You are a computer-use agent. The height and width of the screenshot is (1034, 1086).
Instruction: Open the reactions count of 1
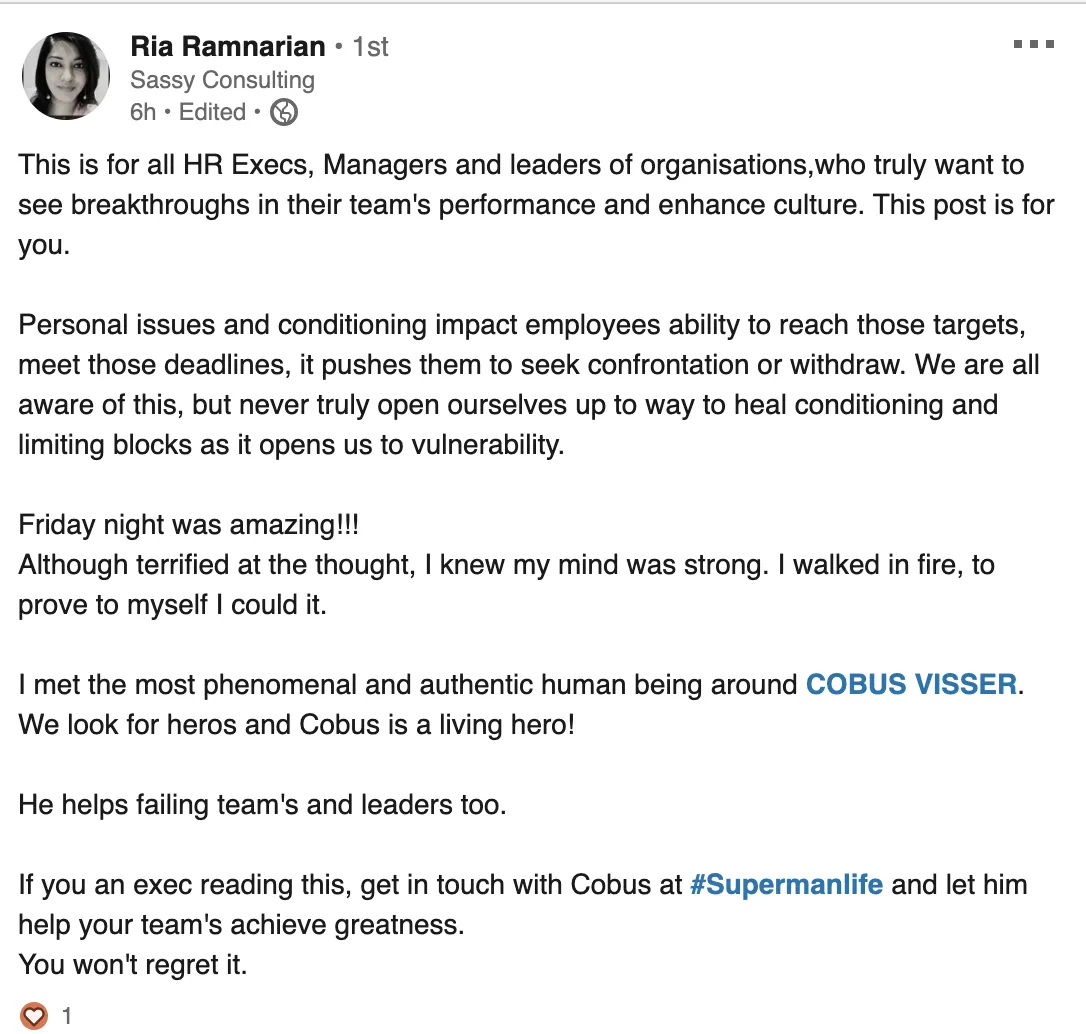(67, 1017)
